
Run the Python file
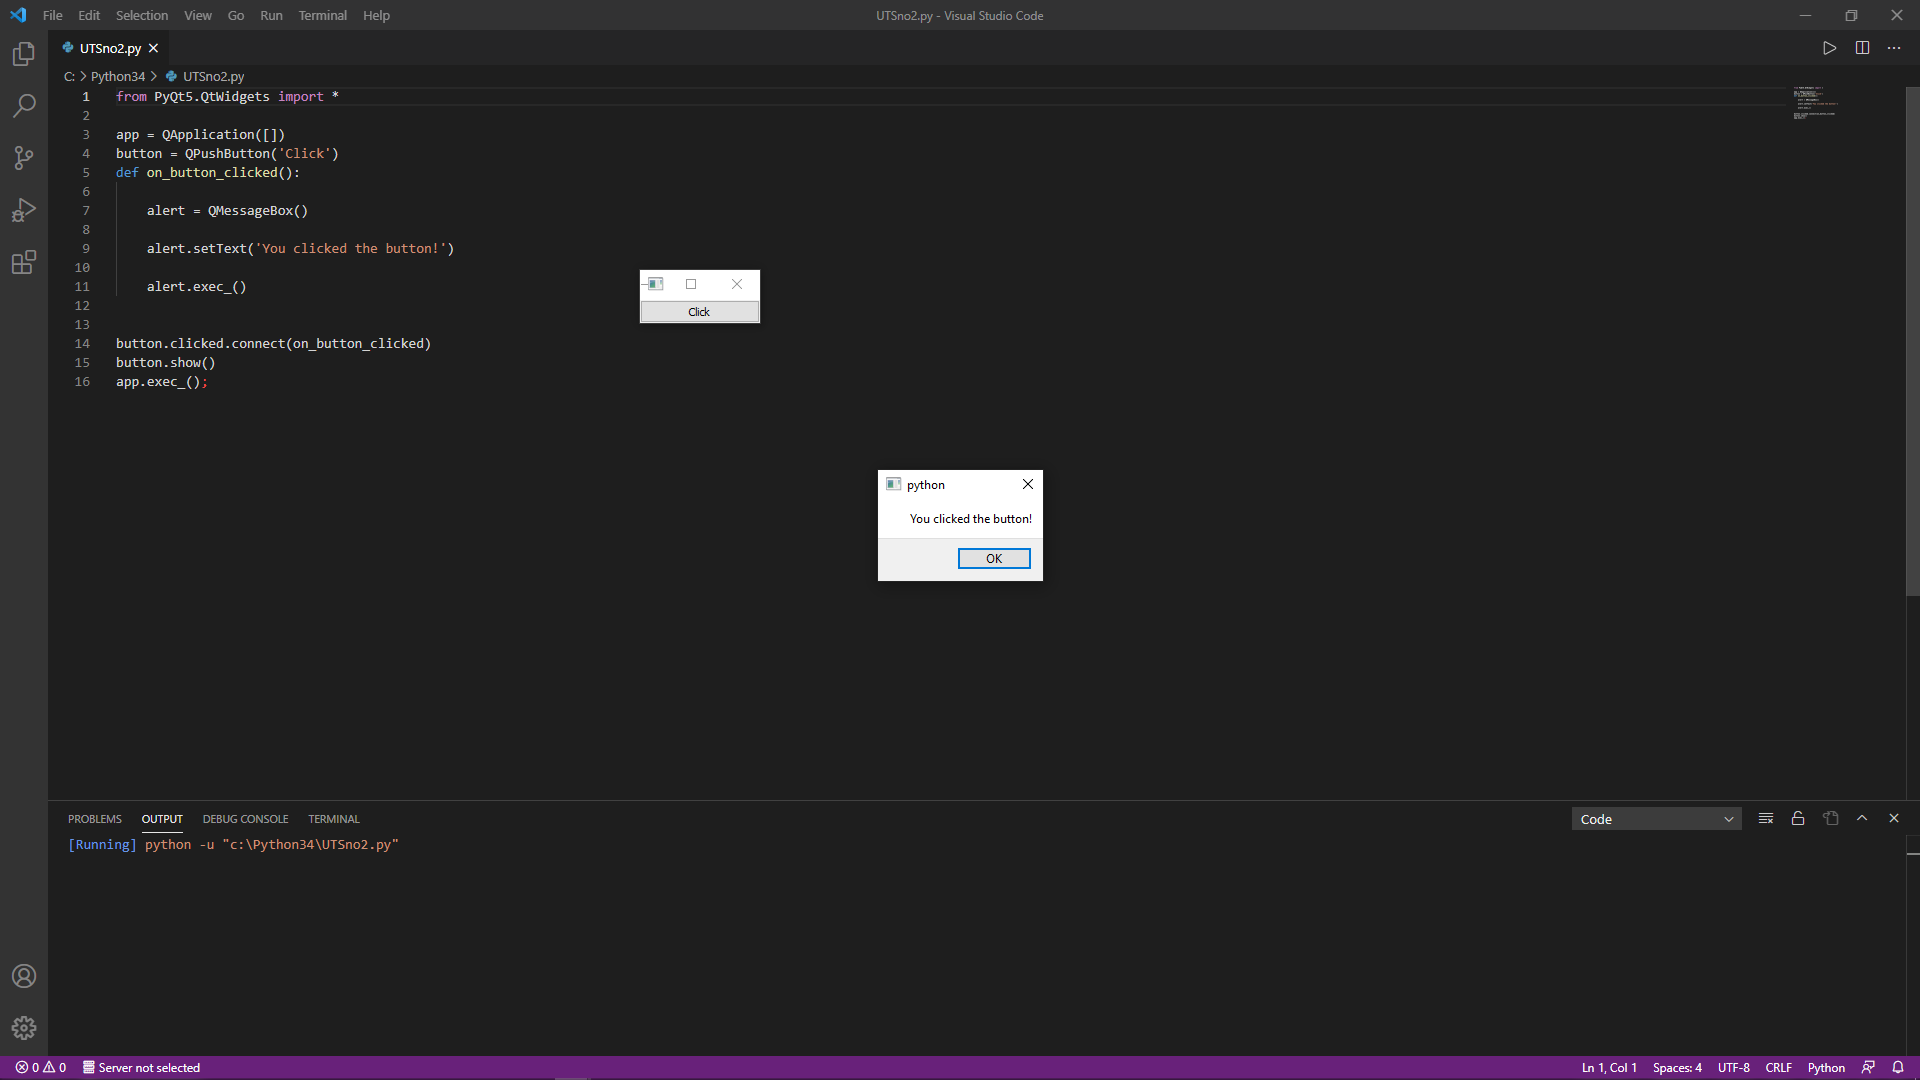(1830, 47)
